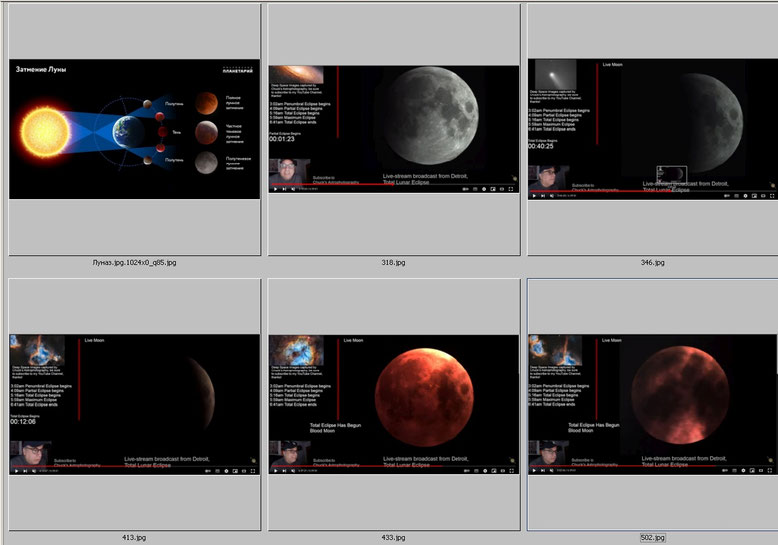Click the file name label '346.jpg'

click(652, 263)
